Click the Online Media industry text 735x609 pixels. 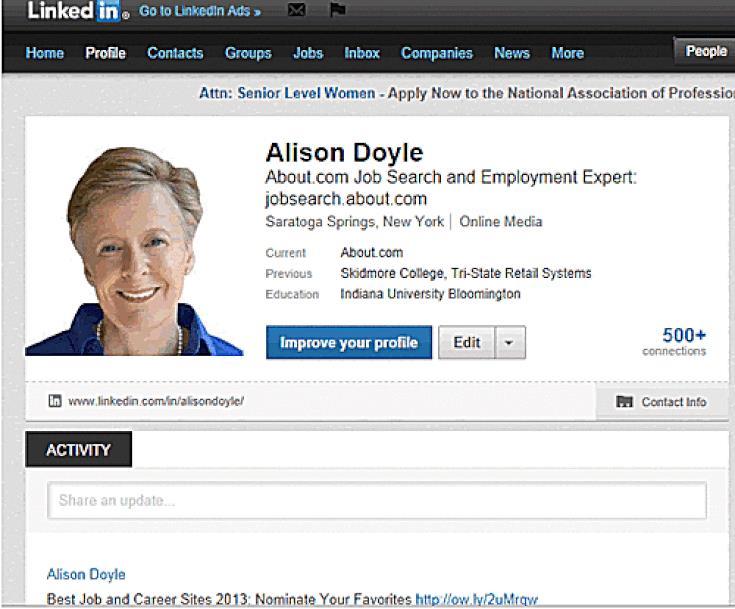pyautogui.click(x=501, y=221)
